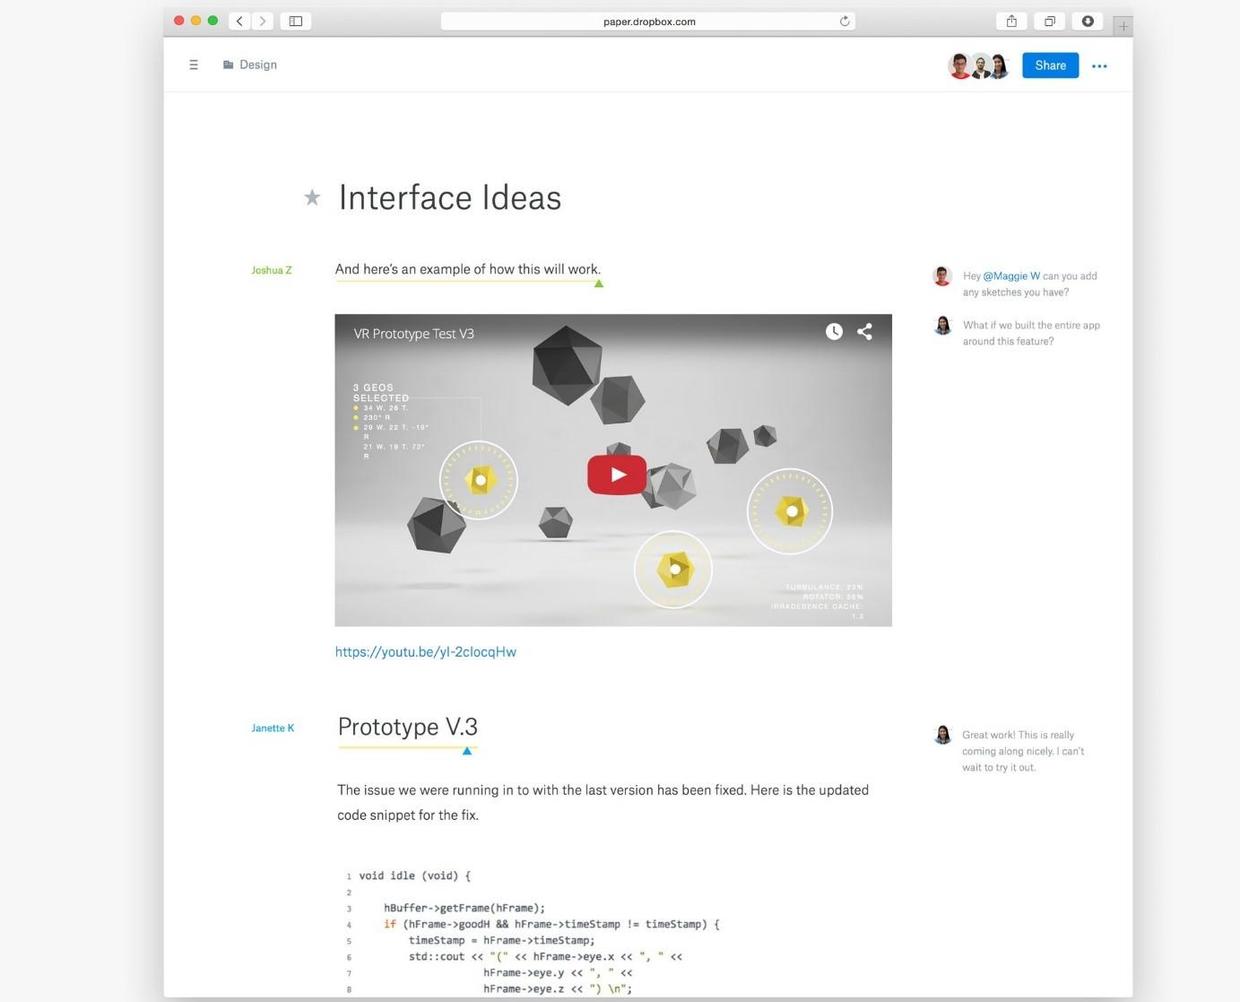This screenshot has height=1002, width=1240.
Task: Open Safari downloads list
Action: click(x=1087, y=21)
